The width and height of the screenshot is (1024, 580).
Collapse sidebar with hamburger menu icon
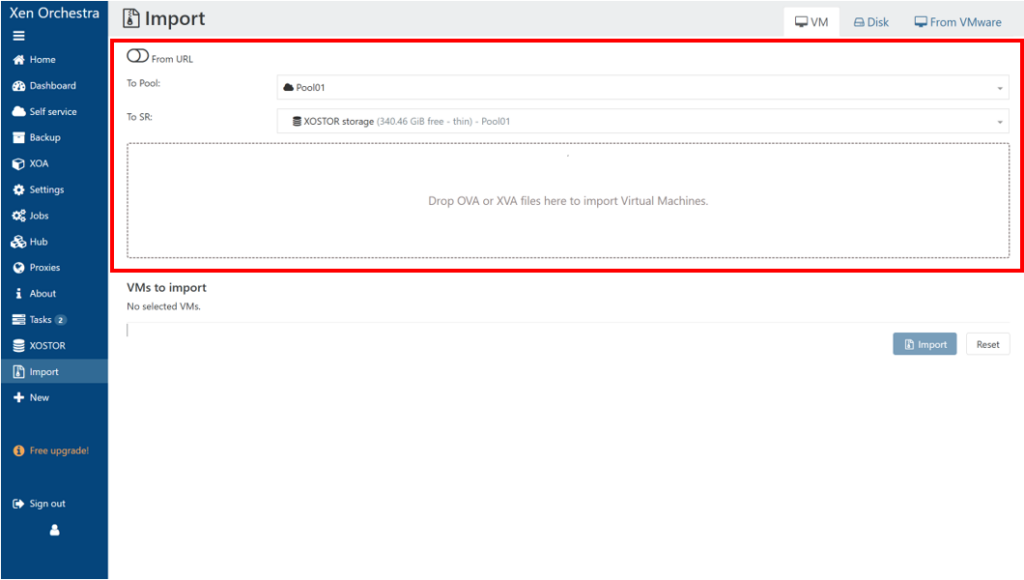tap(18, 35)
